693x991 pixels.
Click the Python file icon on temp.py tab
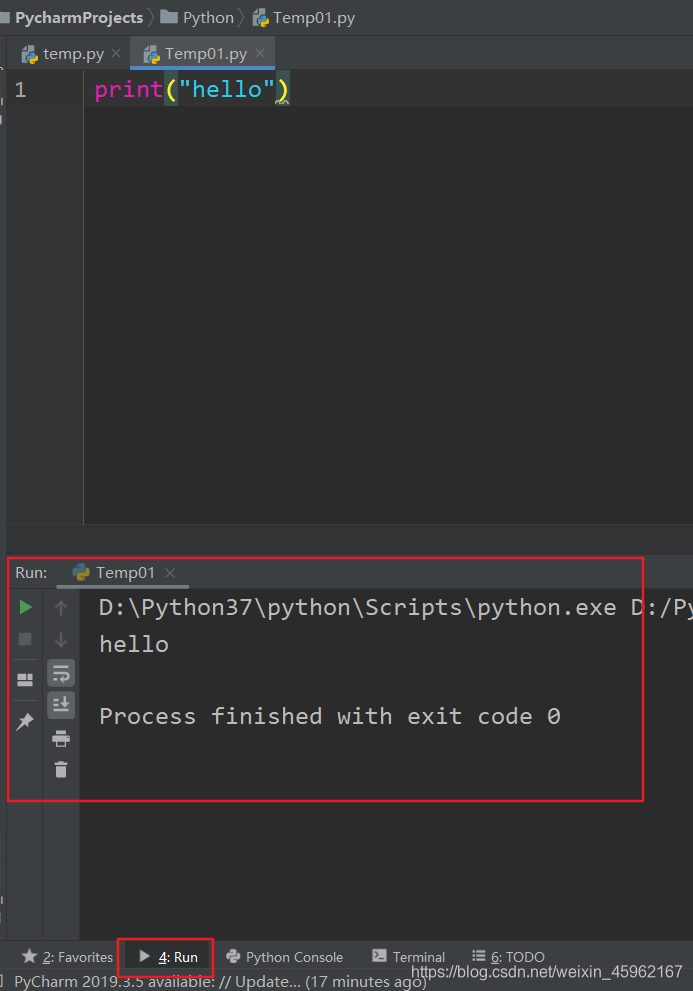coord(30,55)
